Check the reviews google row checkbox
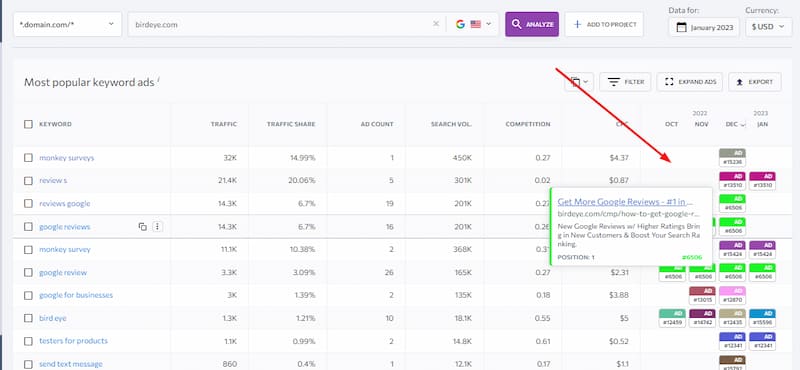800x370 pixels. [x=28, y=204]
